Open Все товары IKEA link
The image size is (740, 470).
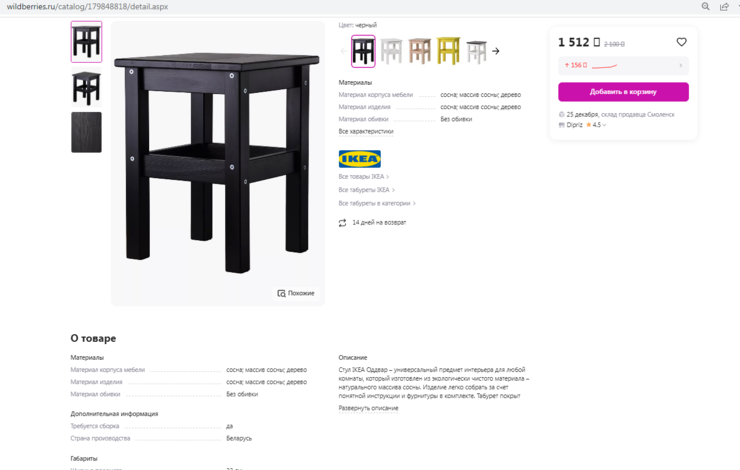[363, 176]
